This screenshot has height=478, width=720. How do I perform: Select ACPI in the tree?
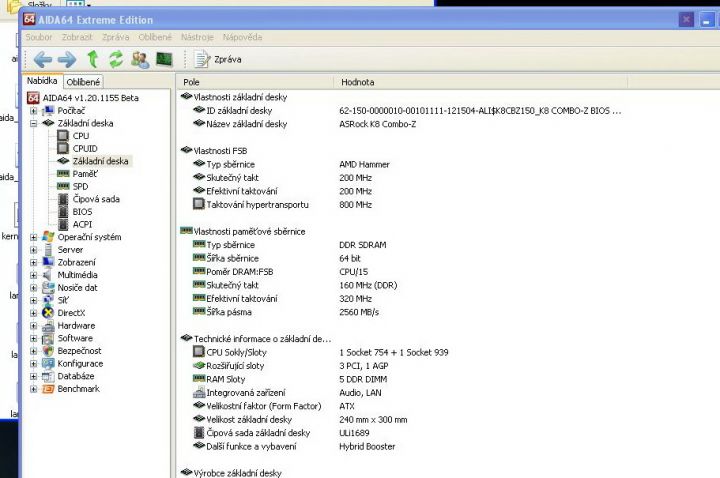tap(82, 224)
